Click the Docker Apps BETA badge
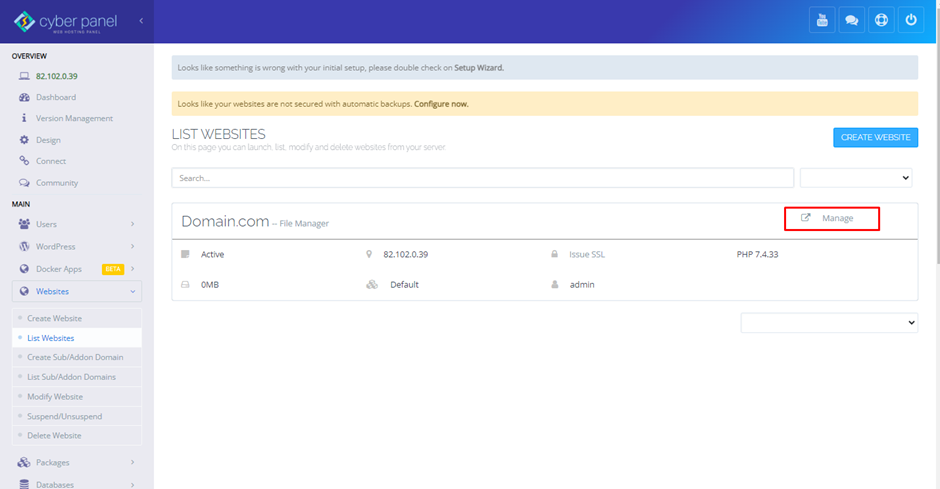Image resolution: width=940 pixels, height=489 pixels. [x=113, y=269]
